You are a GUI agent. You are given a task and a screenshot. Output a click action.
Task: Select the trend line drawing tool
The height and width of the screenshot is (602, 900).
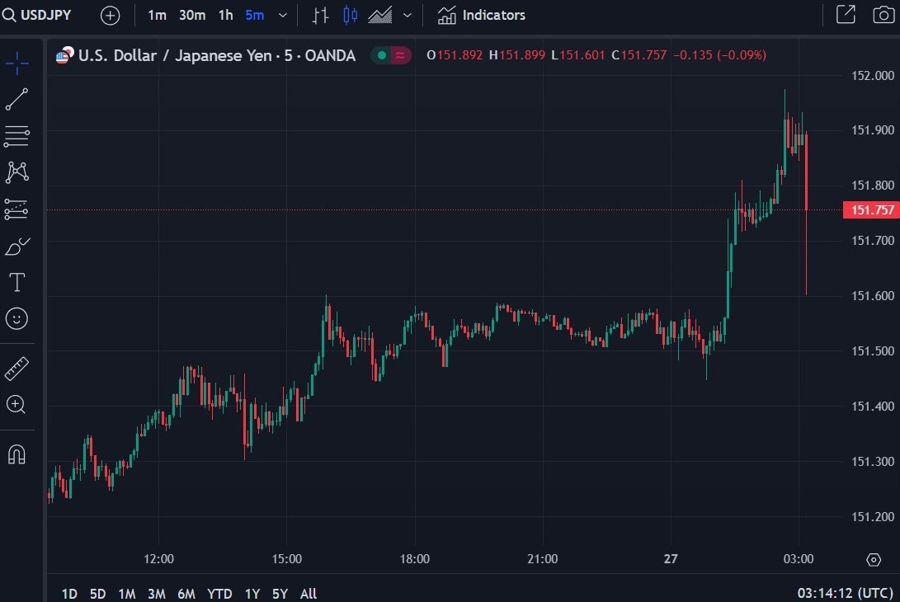tap(17, 99)
